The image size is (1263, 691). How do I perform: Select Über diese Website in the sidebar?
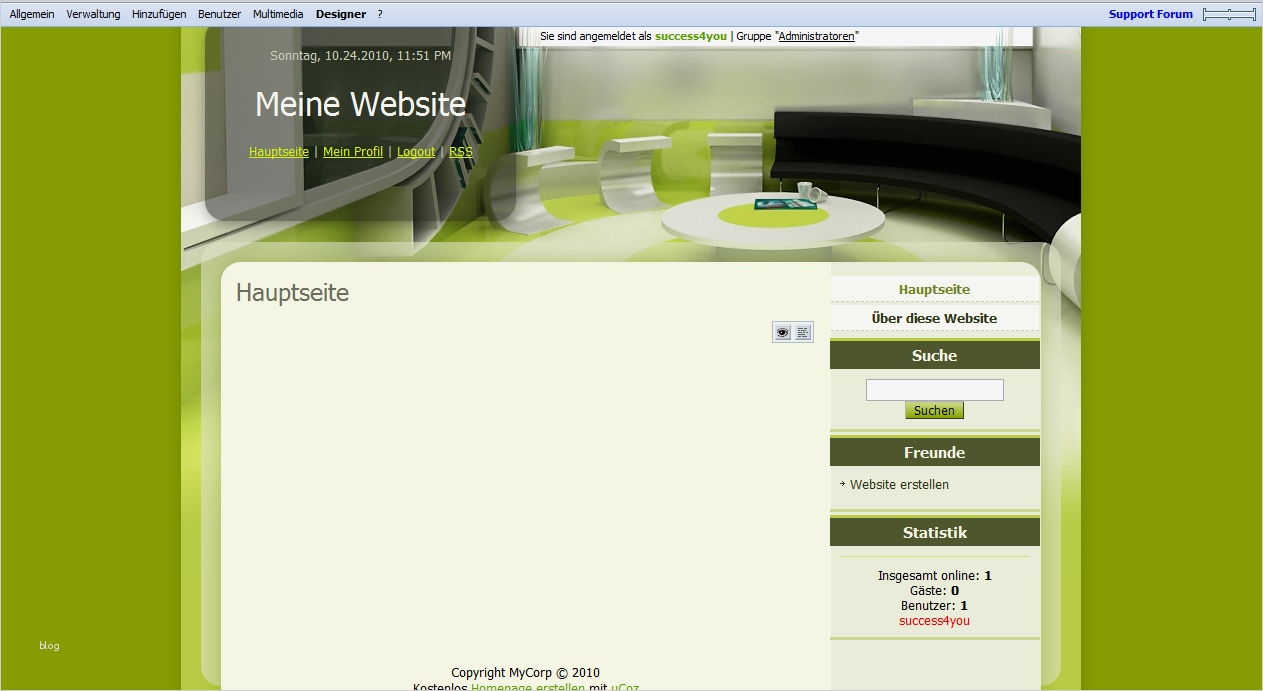point(934,318)
